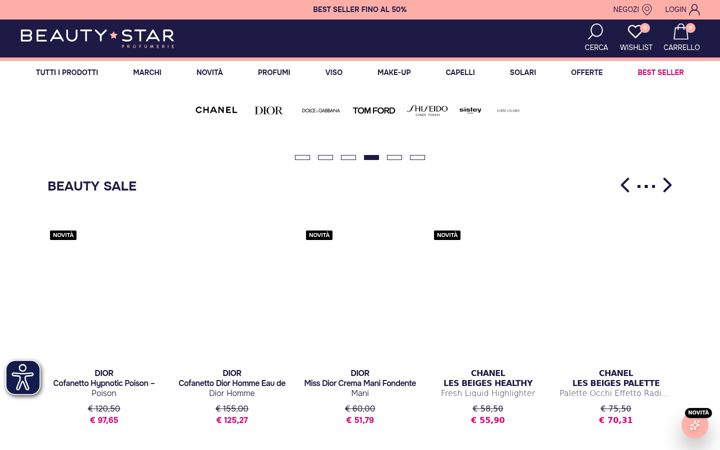
Task: Go to third banner slide indicator
Action: pos(348,158)
